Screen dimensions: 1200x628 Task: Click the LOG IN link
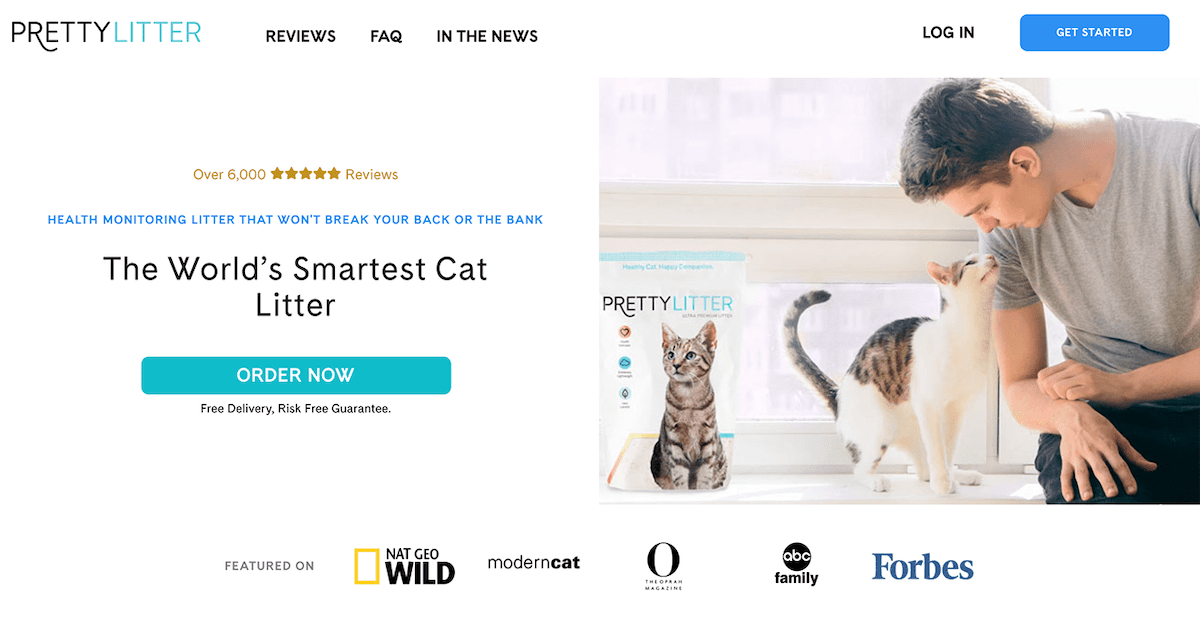(x=948, y=32)
